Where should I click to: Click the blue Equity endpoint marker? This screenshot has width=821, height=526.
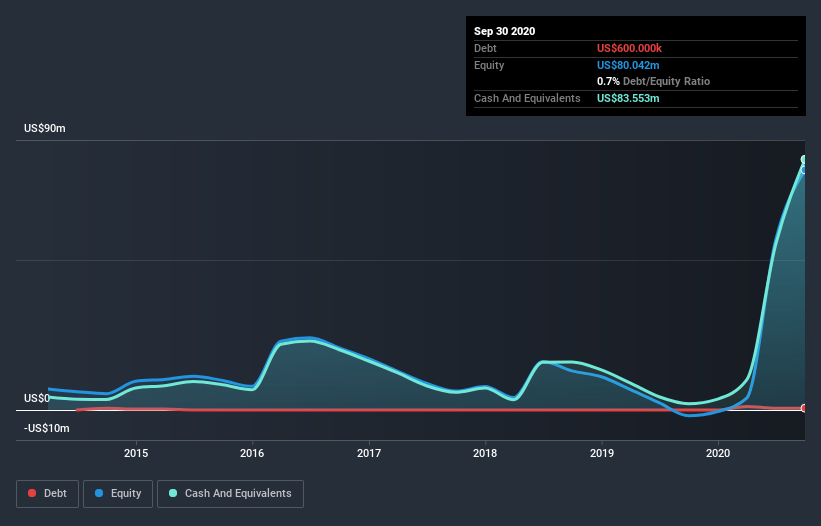(804, 170)
